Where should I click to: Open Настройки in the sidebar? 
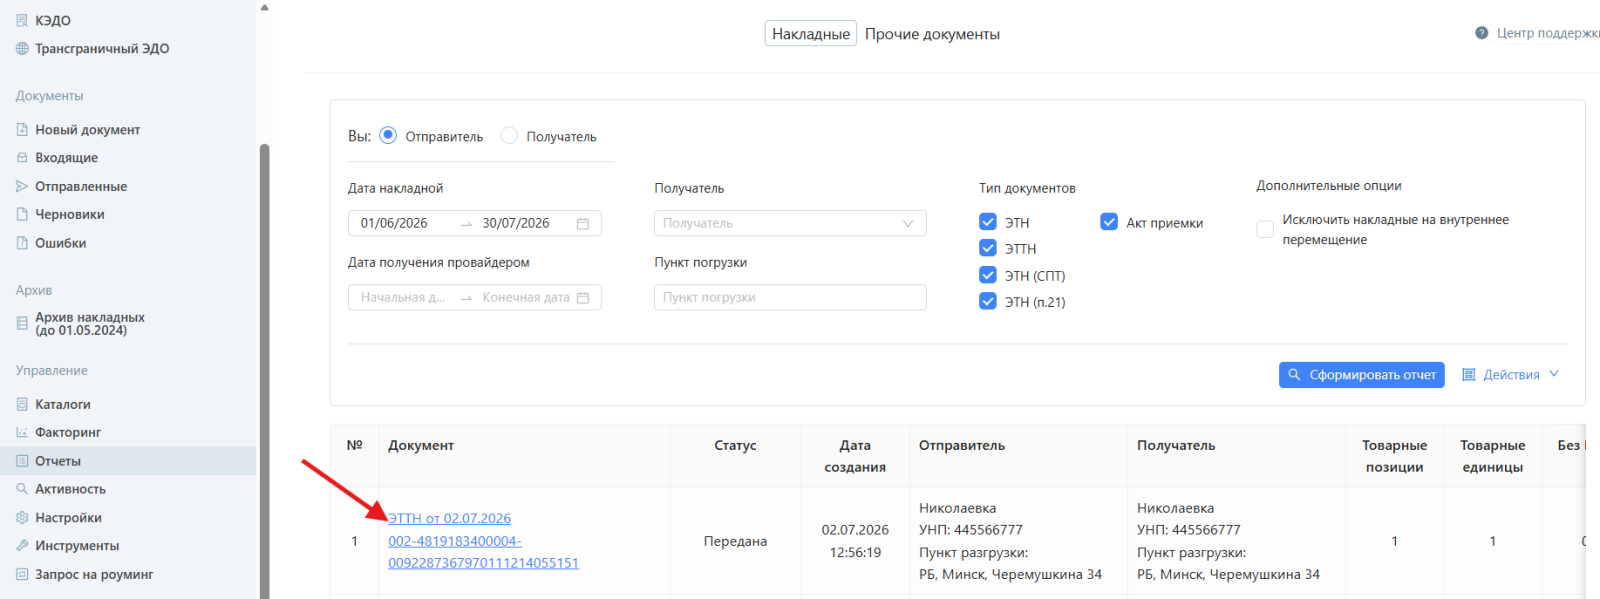[68, 518]
